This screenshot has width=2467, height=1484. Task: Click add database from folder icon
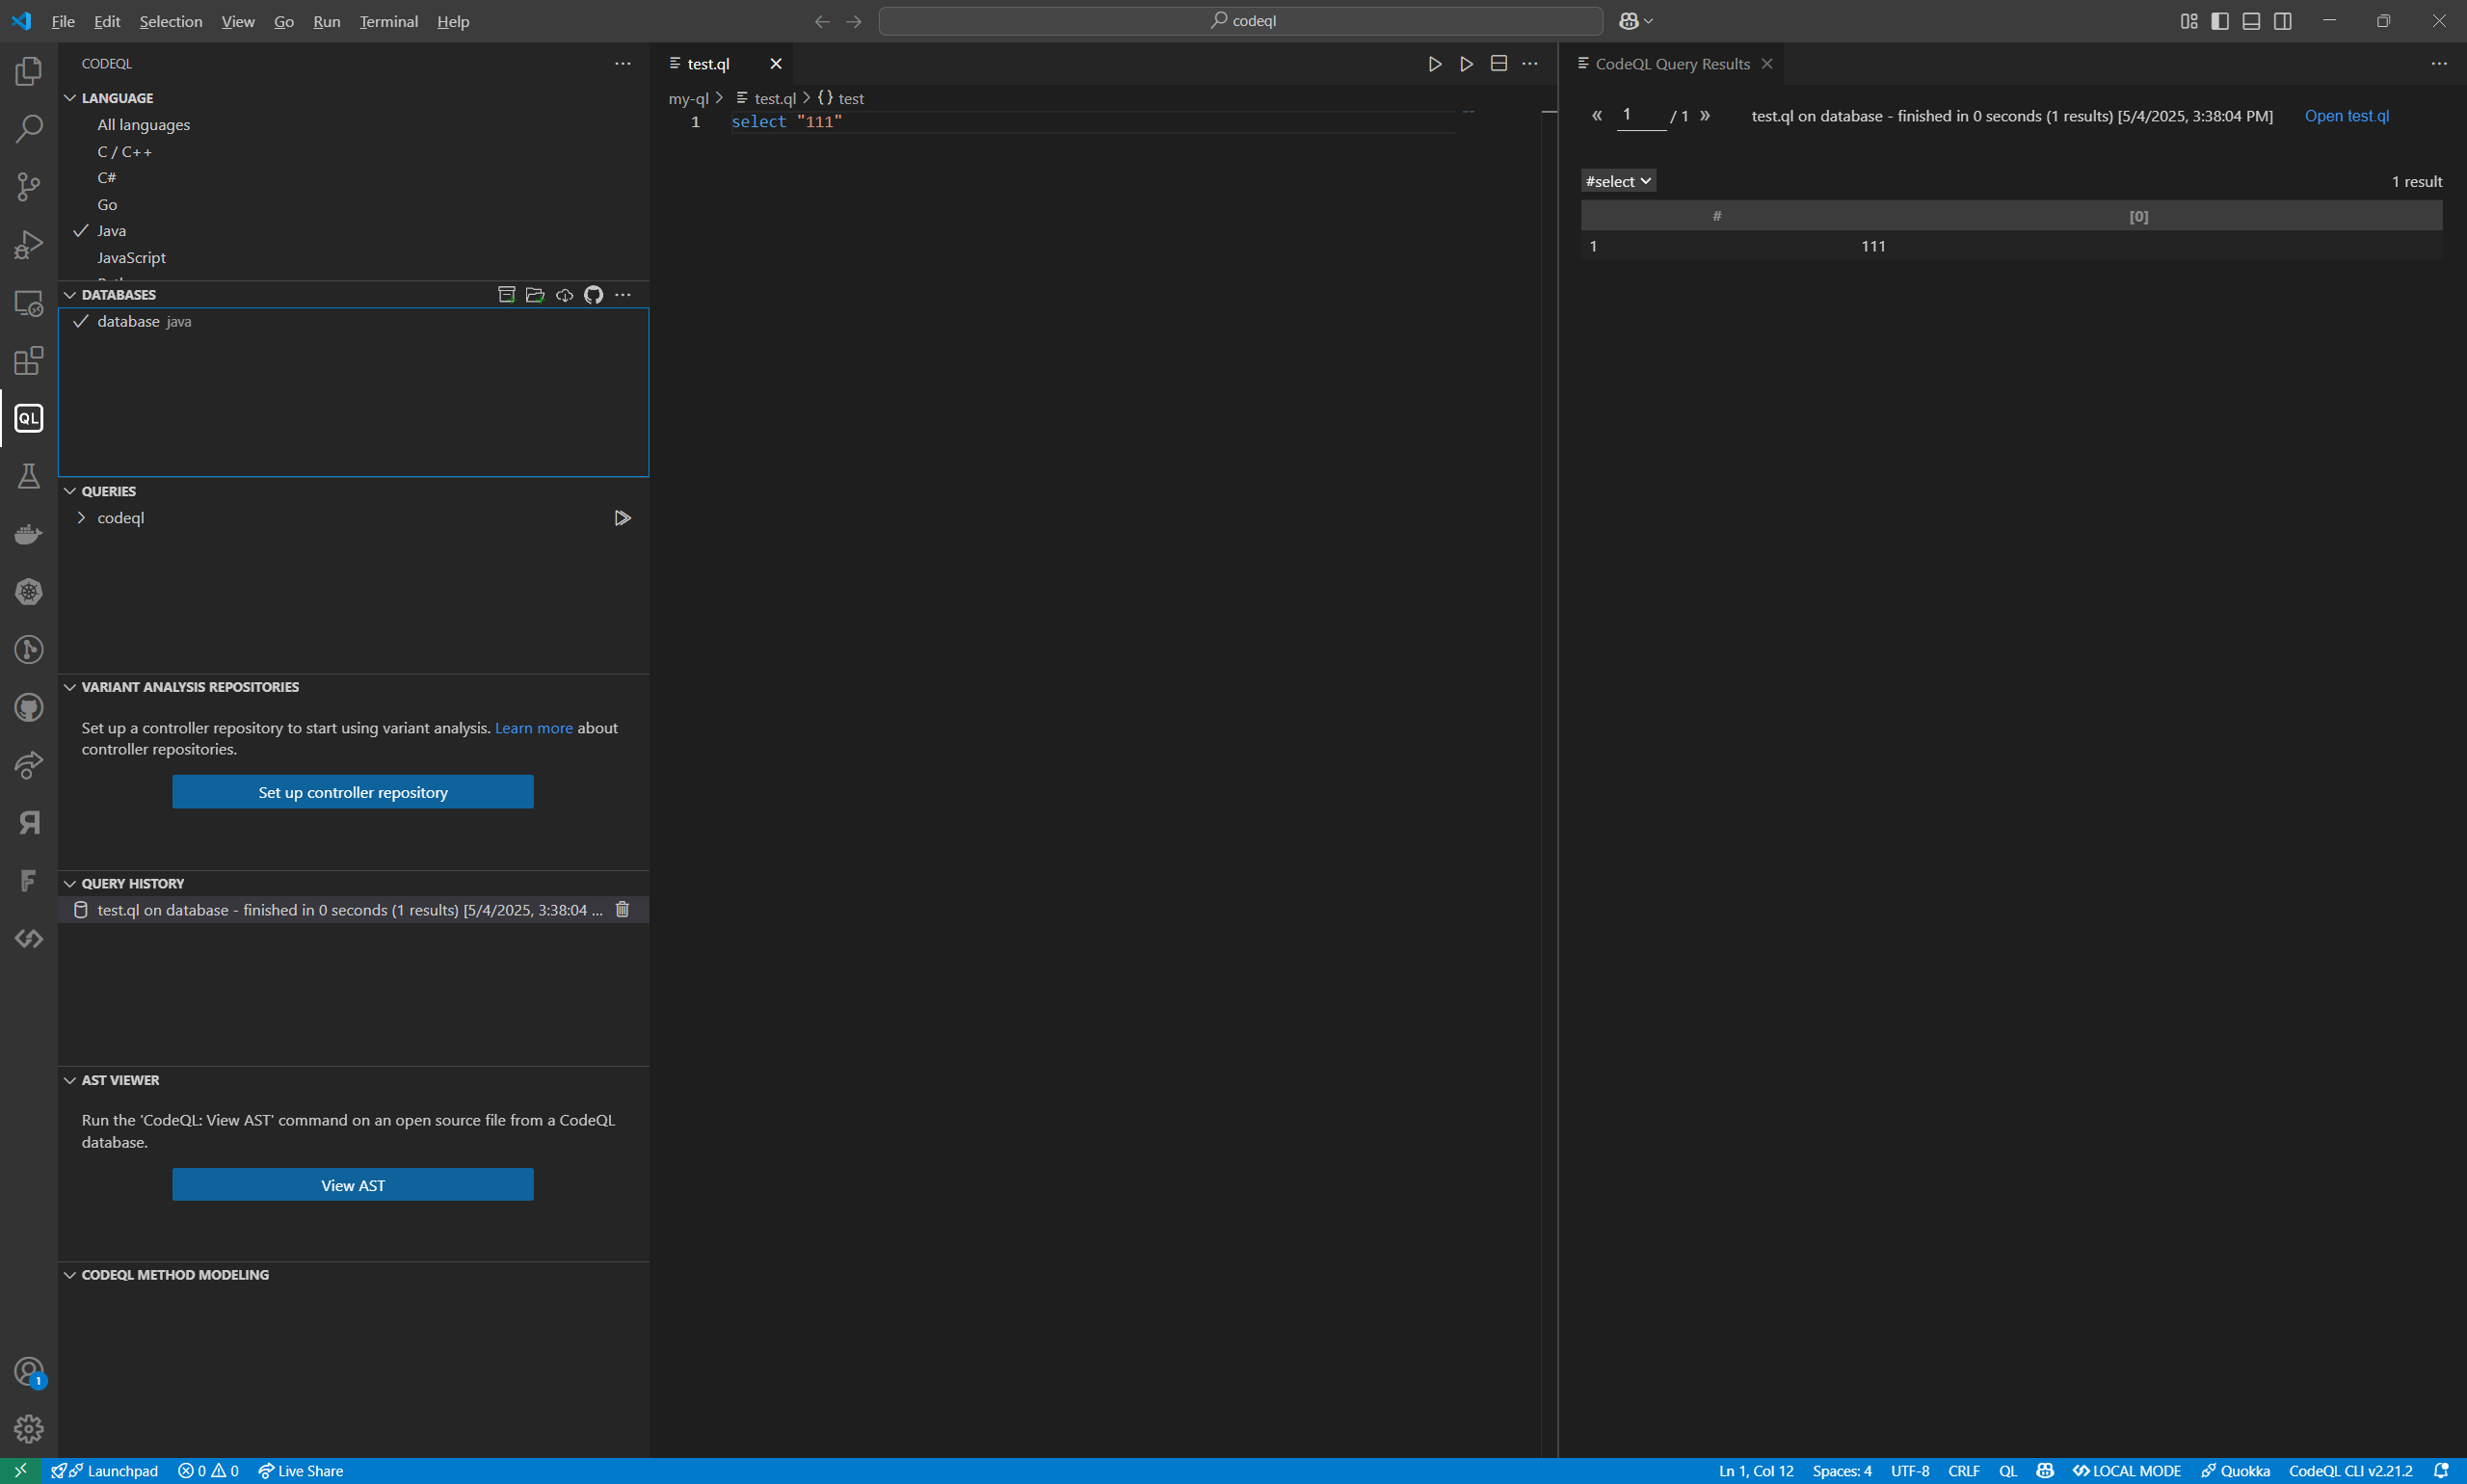[x=535, y=294]
